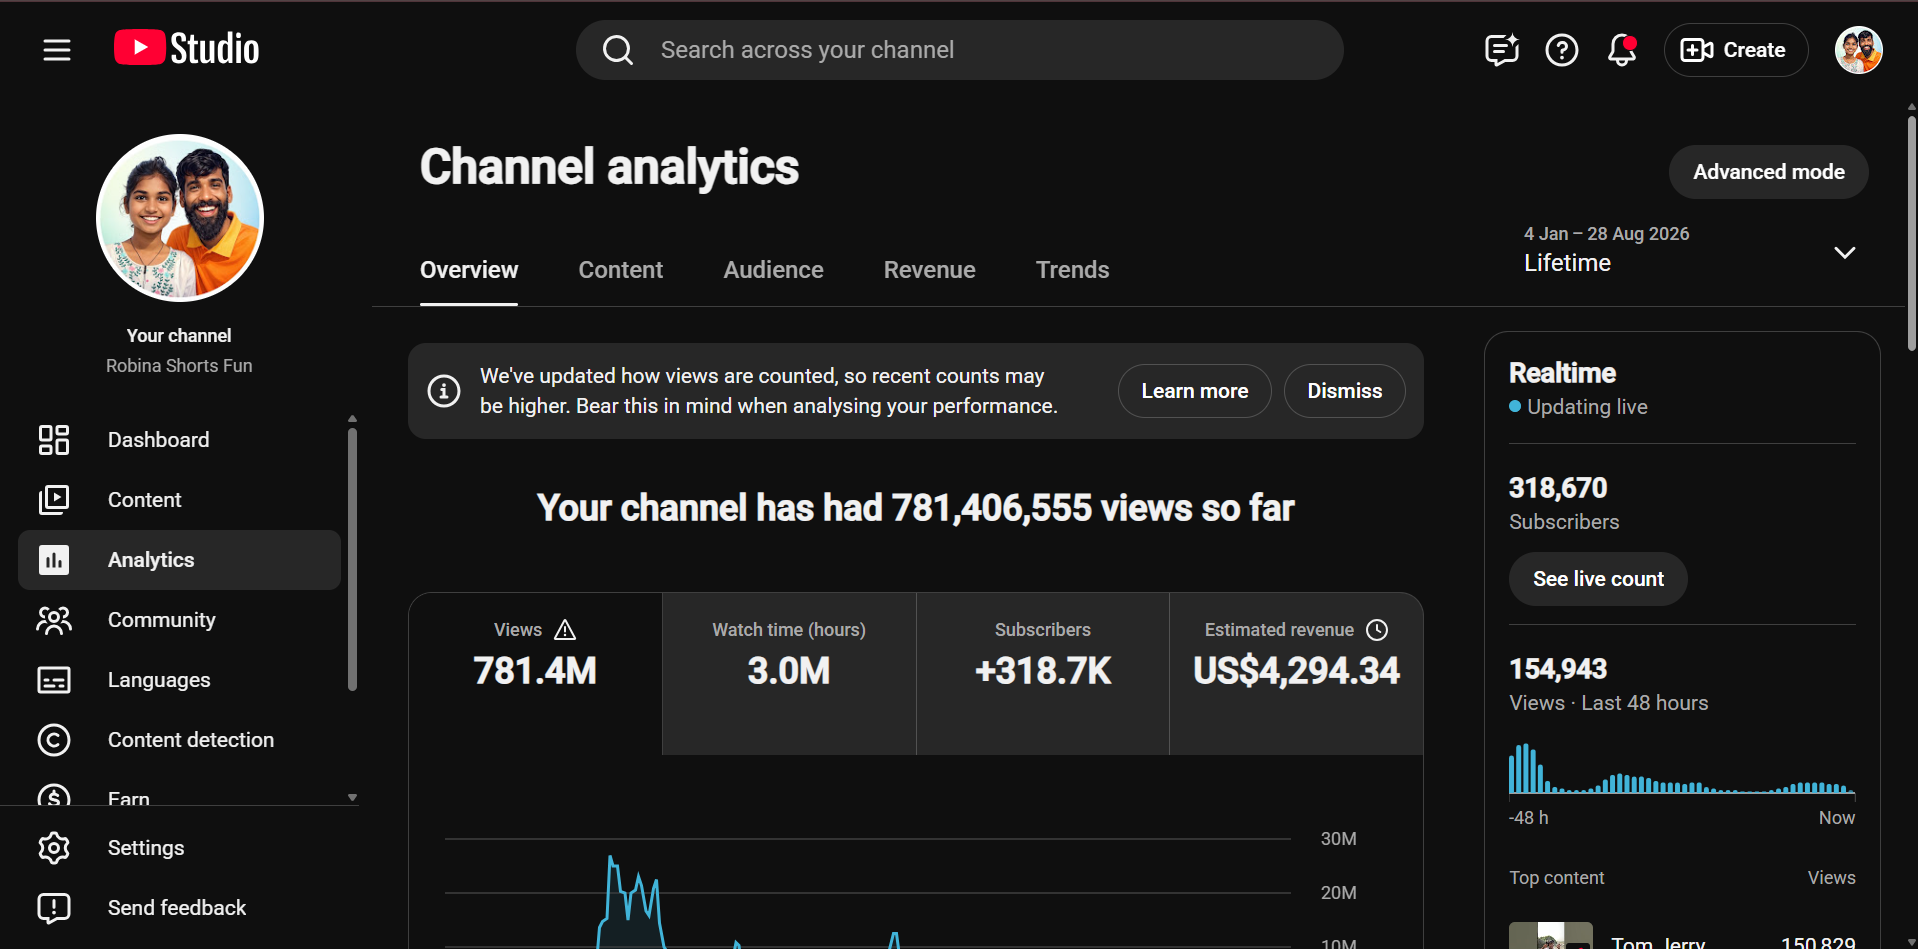Image resolution: width=1918 pixels, height=949 pixels.
Task: Click the 154,943 realtime views figure
Action: click(1558, 669)
